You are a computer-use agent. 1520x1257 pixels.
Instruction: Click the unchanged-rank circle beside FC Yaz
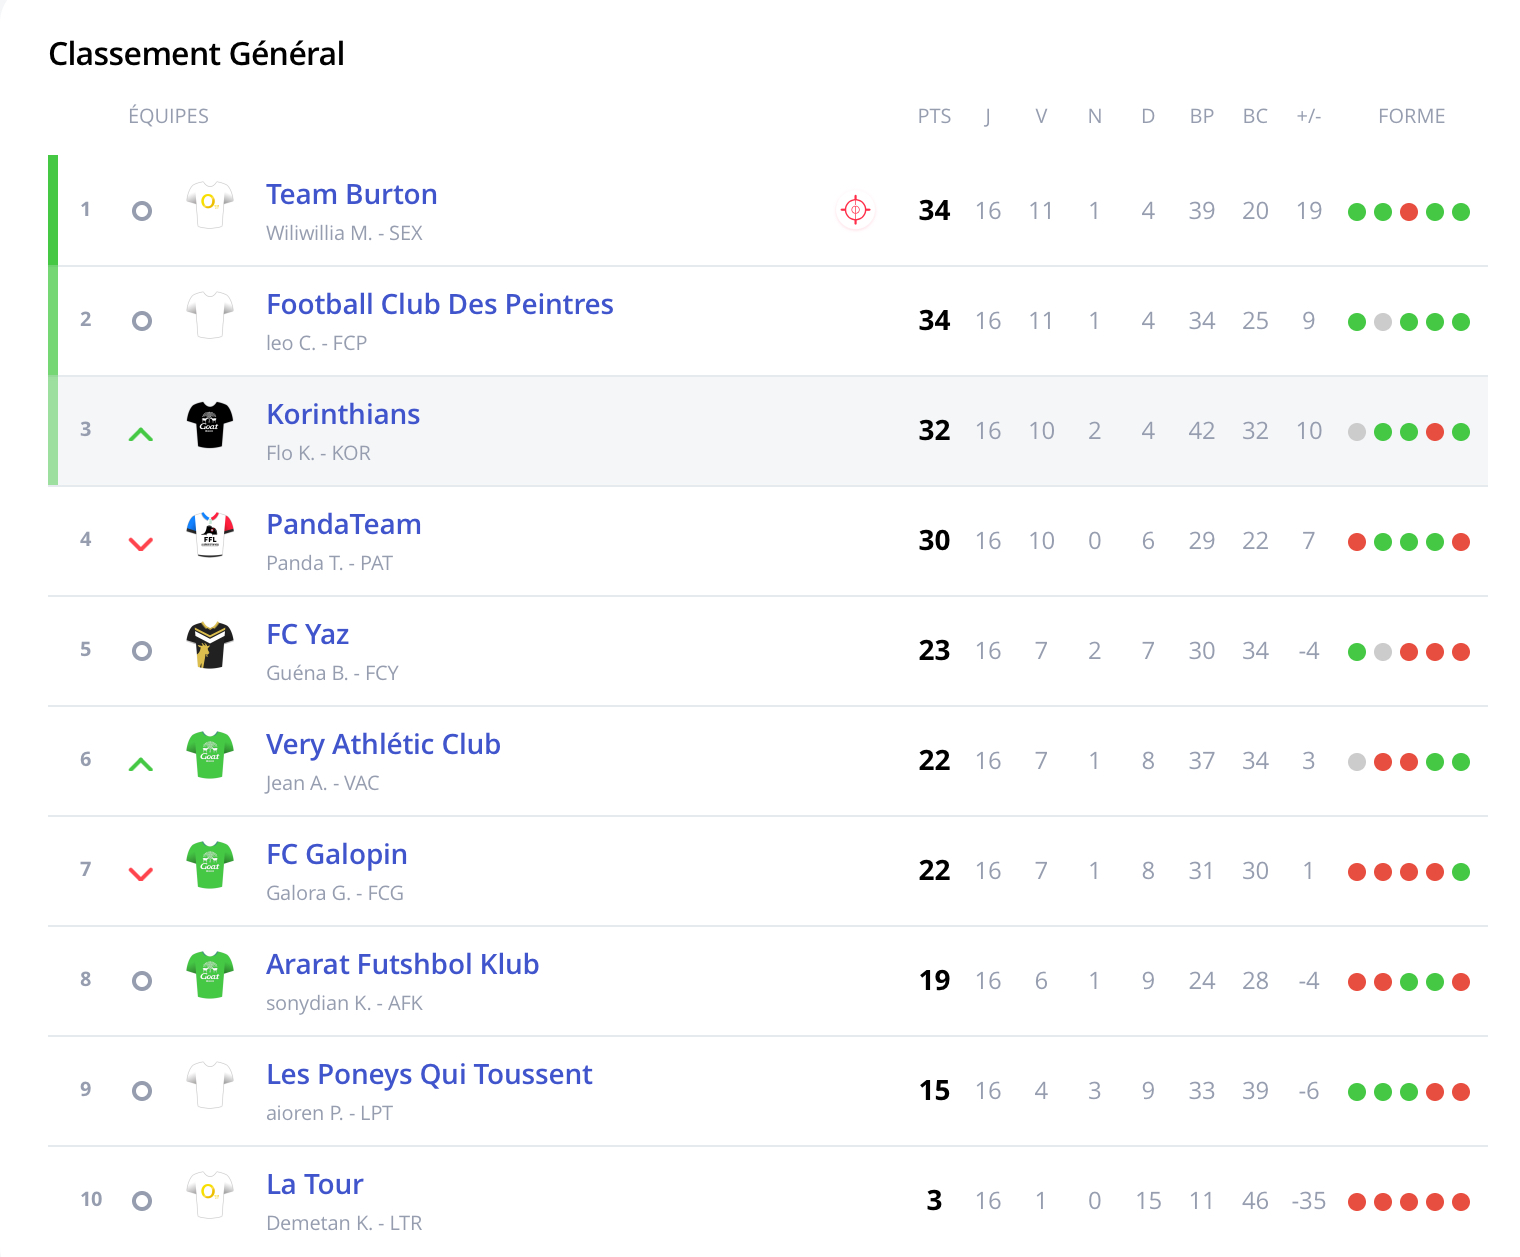[142, 651]
